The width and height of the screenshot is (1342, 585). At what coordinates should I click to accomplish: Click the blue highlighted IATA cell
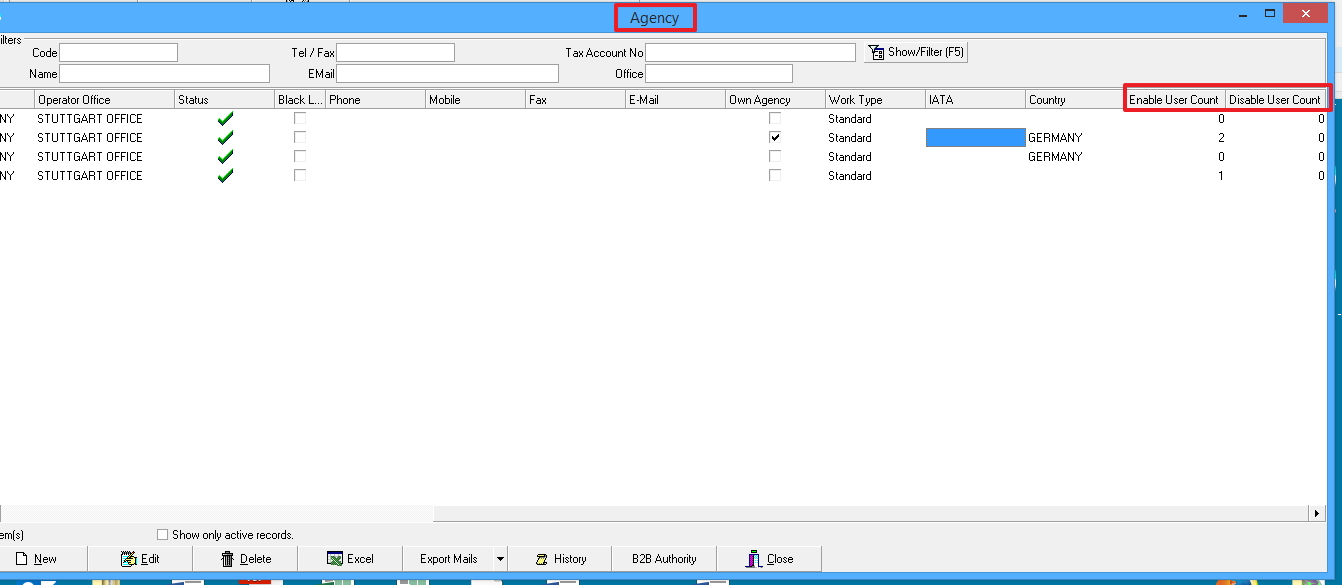point(975,138)
